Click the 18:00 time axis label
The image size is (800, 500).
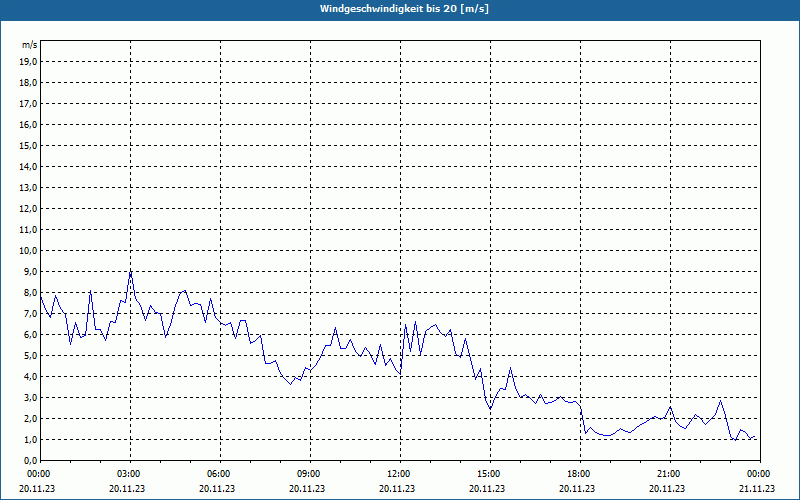point(580,474)
